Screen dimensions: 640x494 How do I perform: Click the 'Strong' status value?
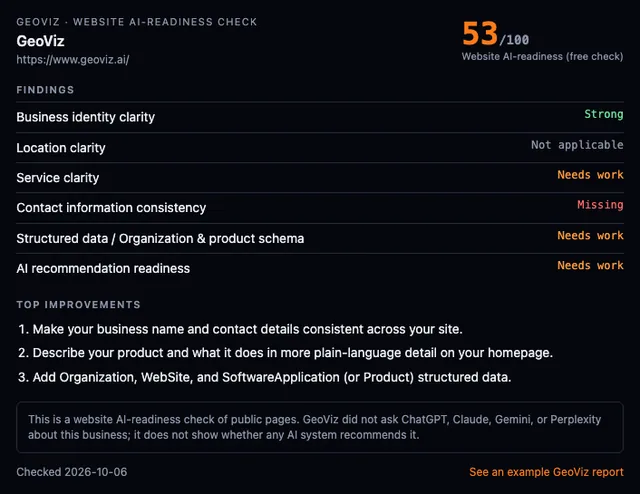tap(604, 114)
